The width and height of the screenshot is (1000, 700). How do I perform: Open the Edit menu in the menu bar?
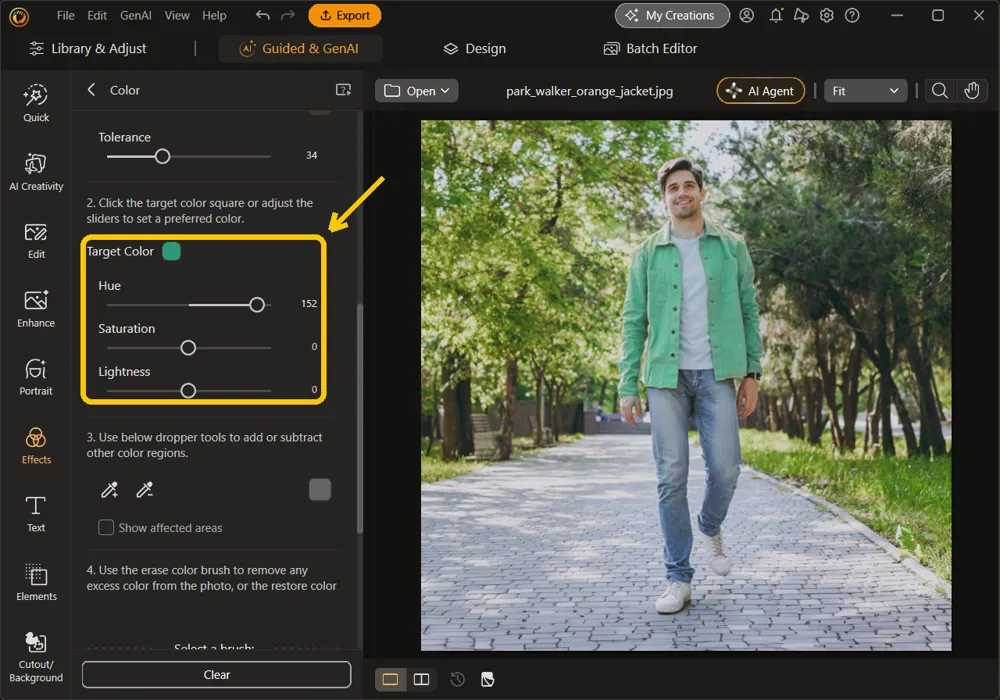[97, 15]
